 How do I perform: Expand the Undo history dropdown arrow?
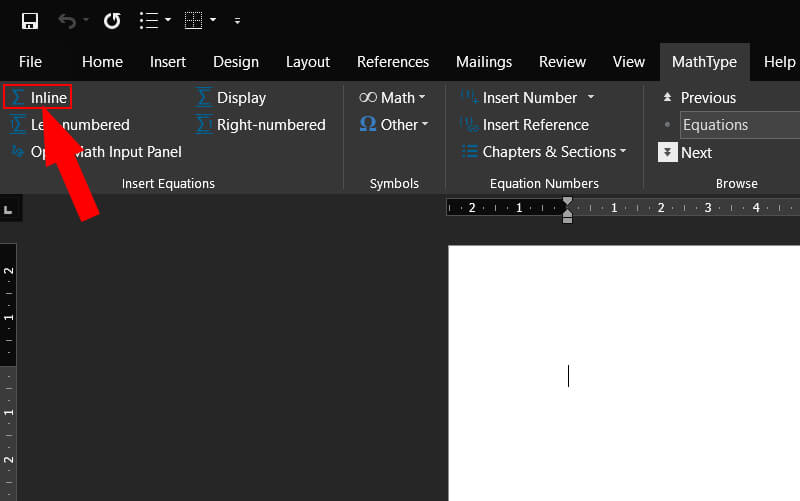[86, 20]
